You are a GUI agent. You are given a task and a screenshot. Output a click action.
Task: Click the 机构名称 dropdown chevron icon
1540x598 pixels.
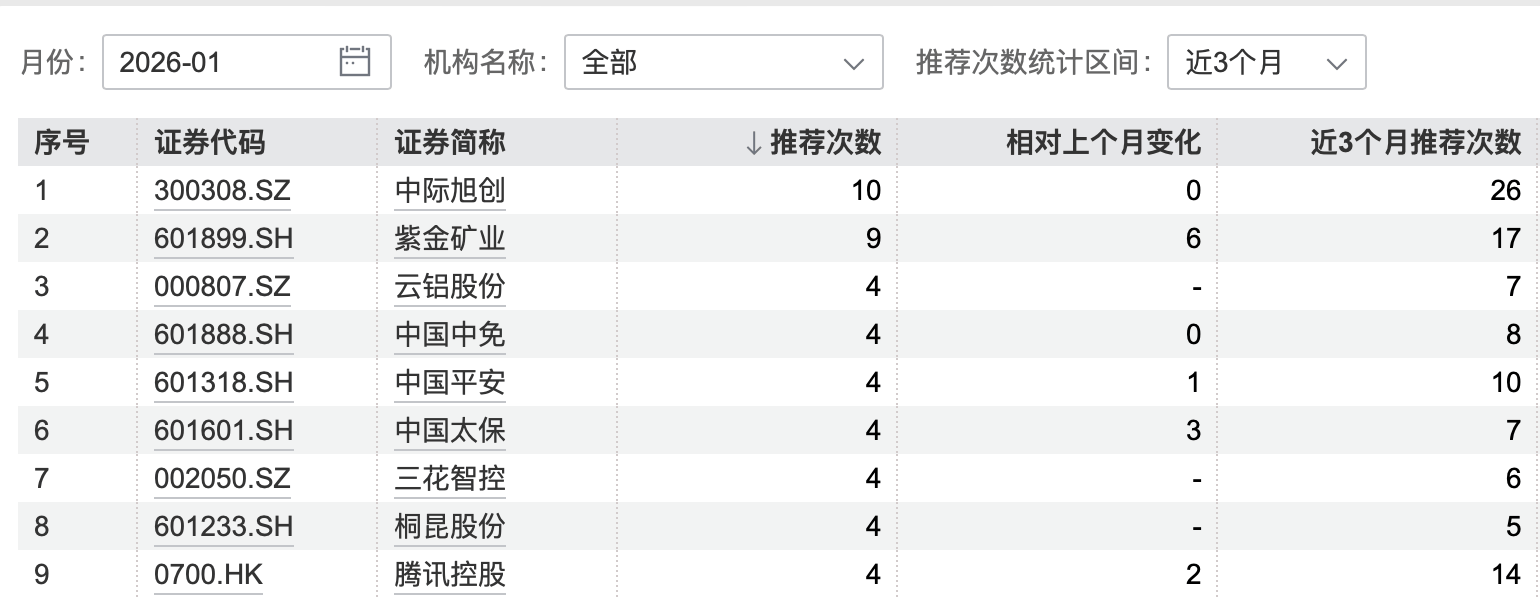[853, 63]
